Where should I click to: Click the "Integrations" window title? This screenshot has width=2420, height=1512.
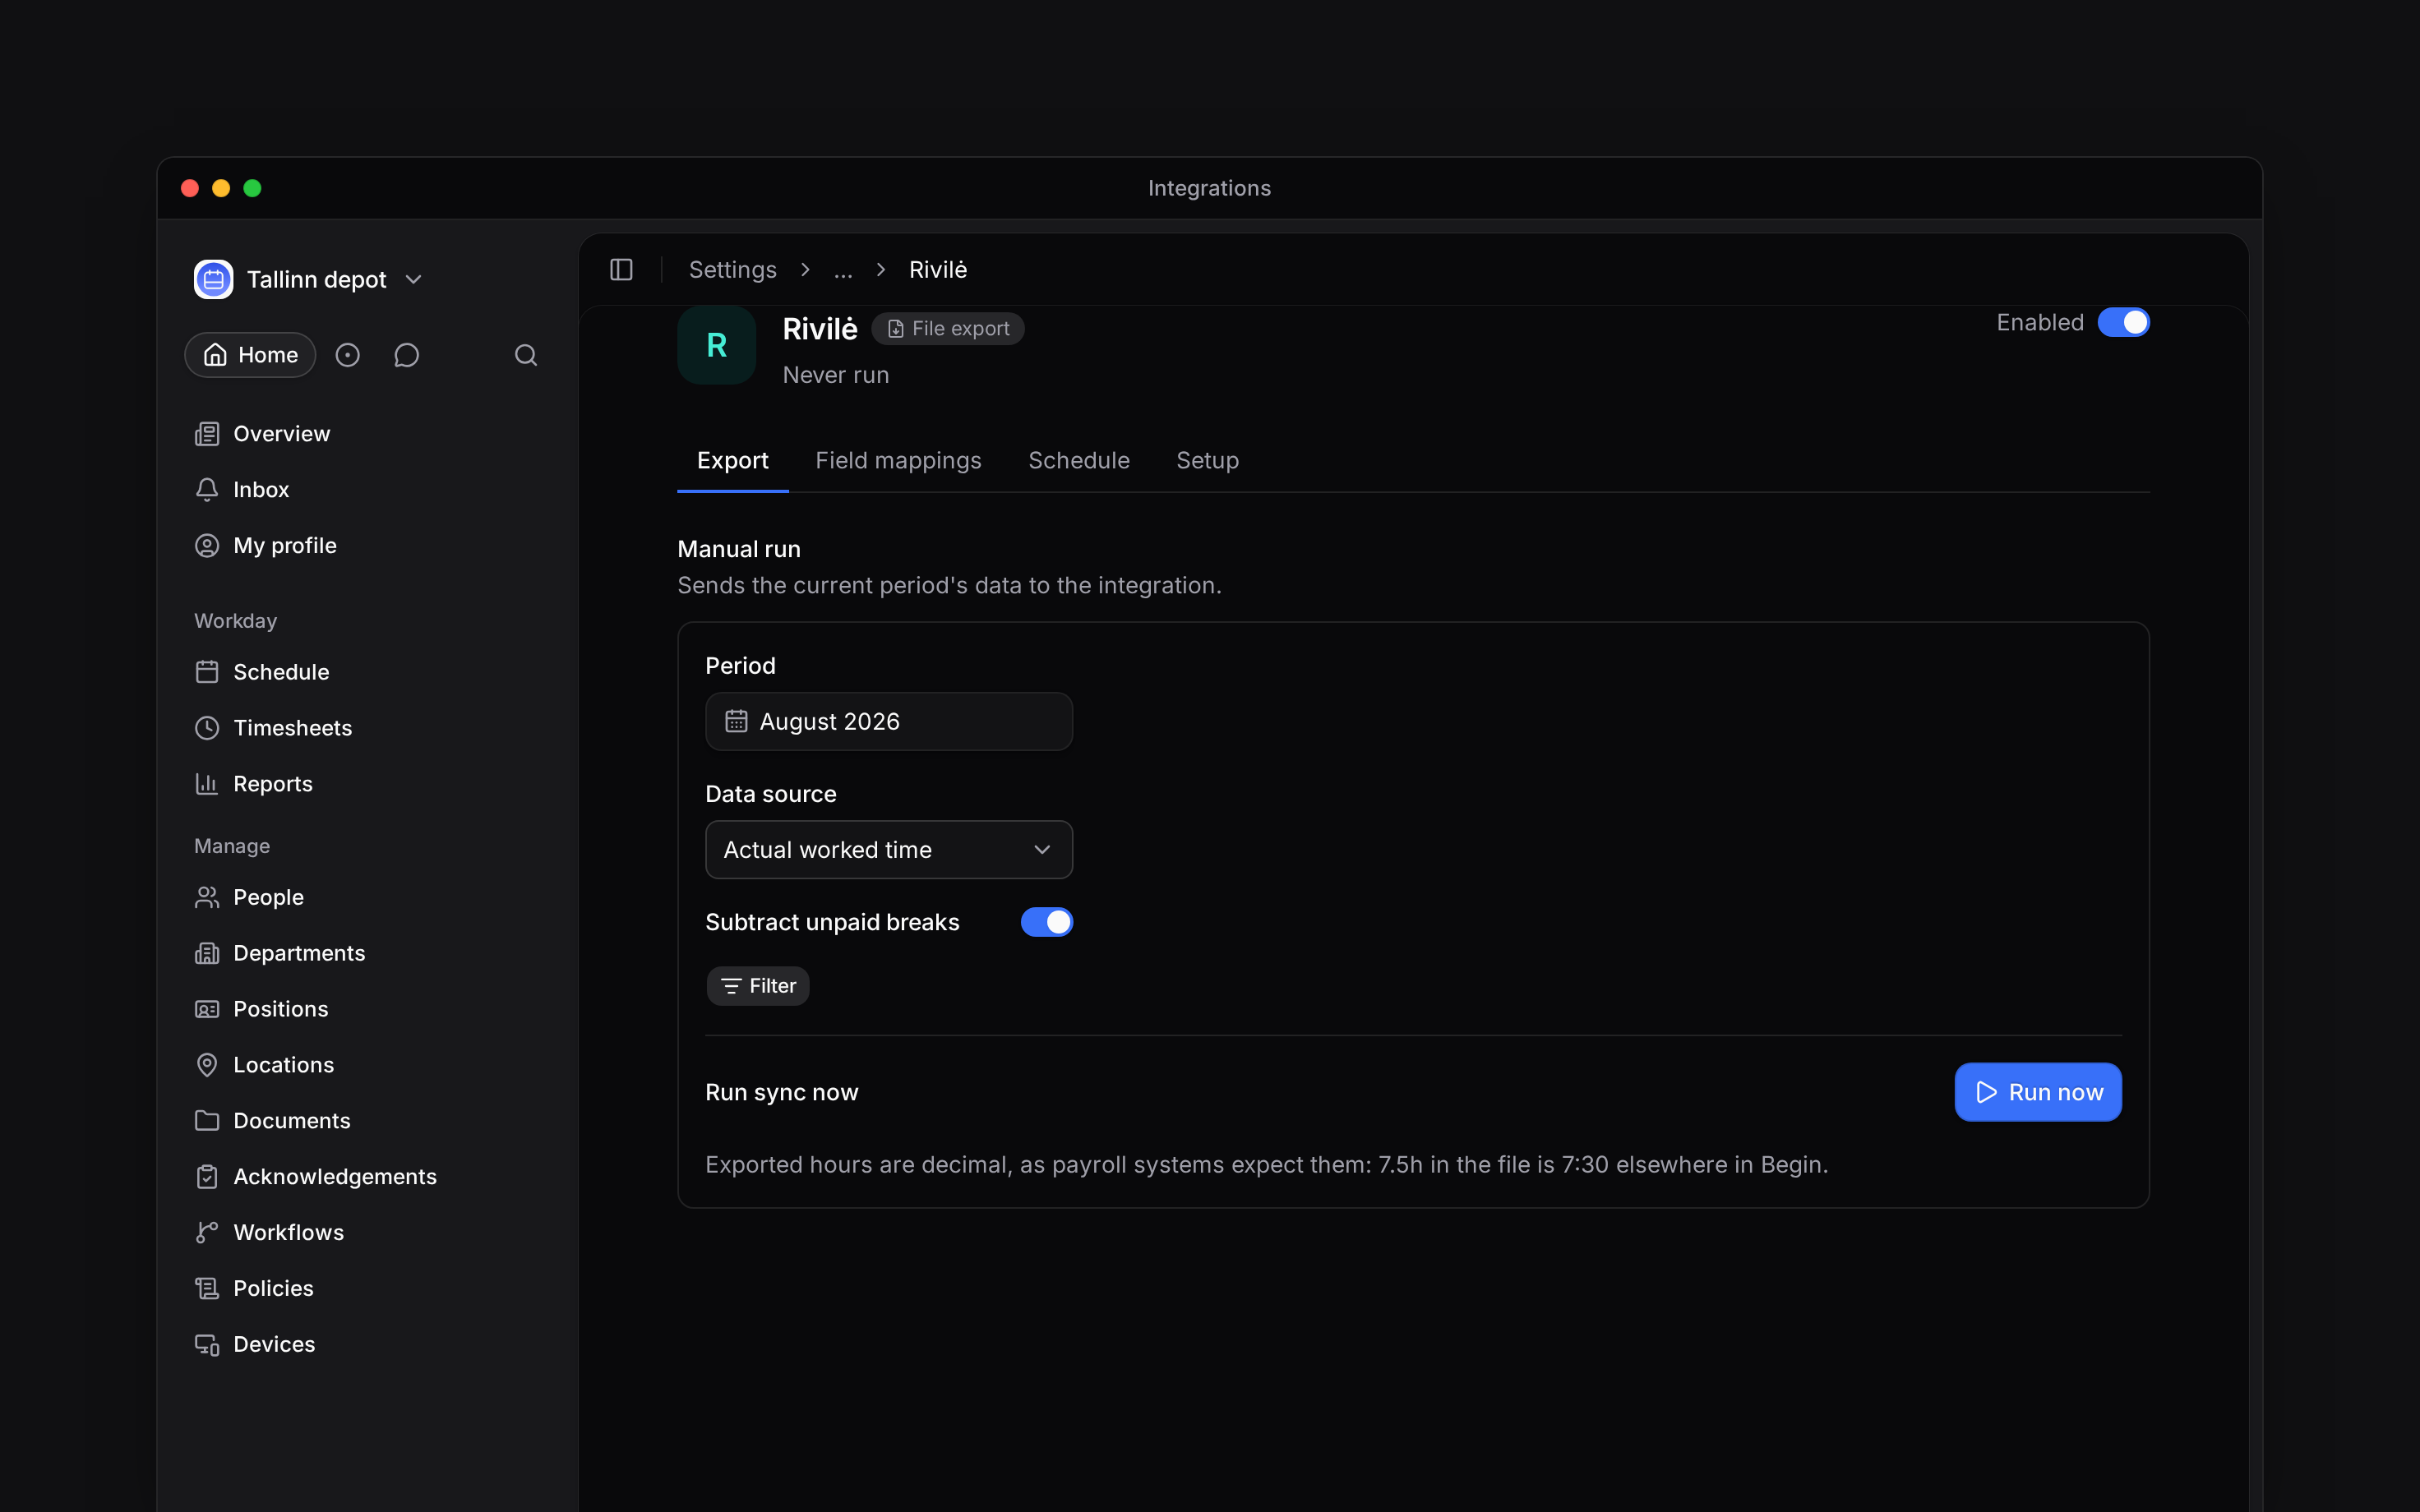(1210, 188)
